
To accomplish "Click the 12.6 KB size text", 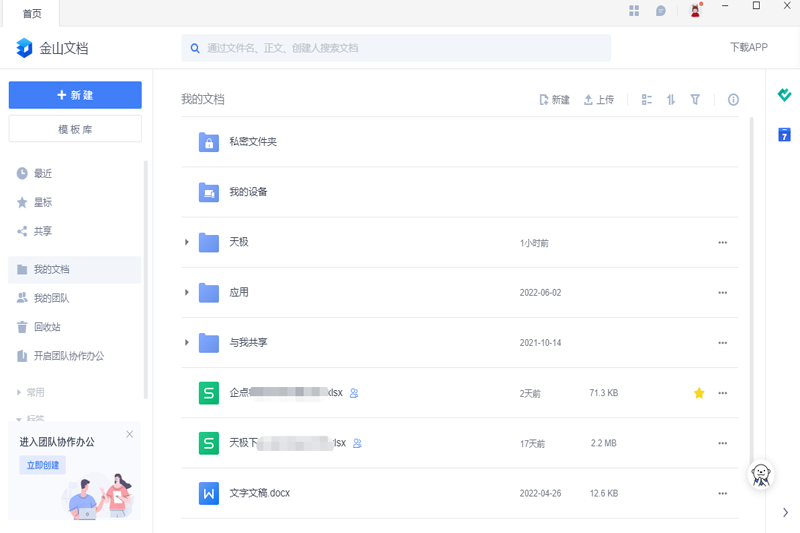I will click(x=604, y=493).
